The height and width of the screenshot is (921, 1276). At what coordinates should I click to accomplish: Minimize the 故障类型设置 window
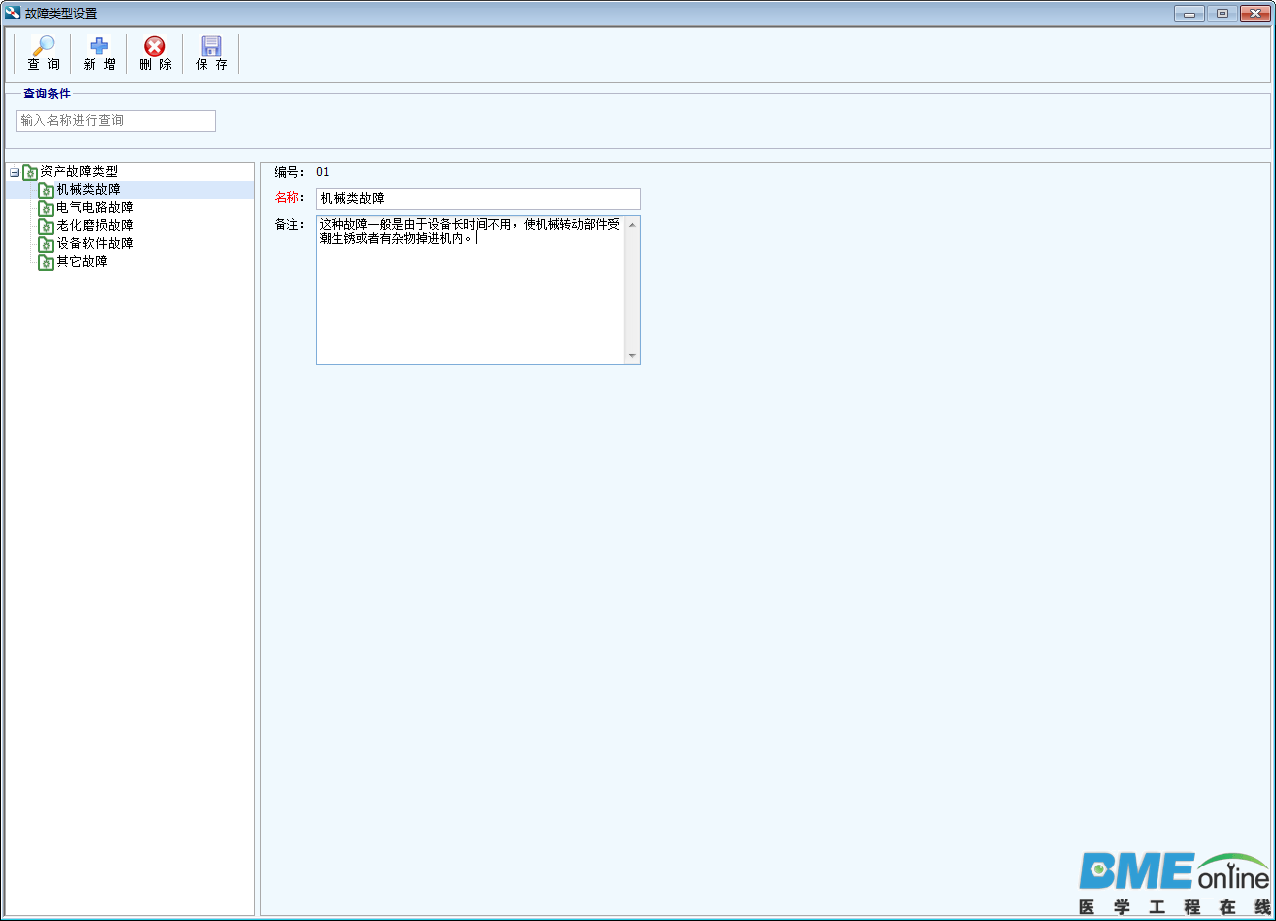point(1190,14)
